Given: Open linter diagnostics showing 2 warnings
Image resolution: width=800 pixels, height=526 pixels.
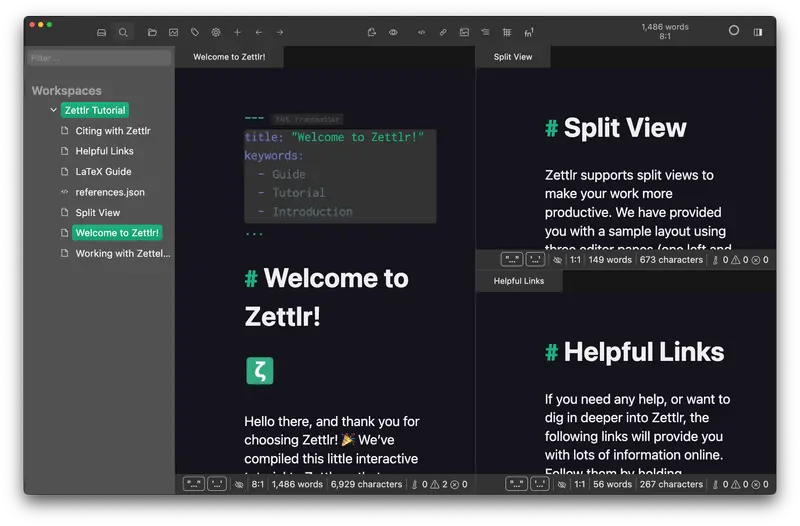Looking at the screenshot, I should pos(440,484).
